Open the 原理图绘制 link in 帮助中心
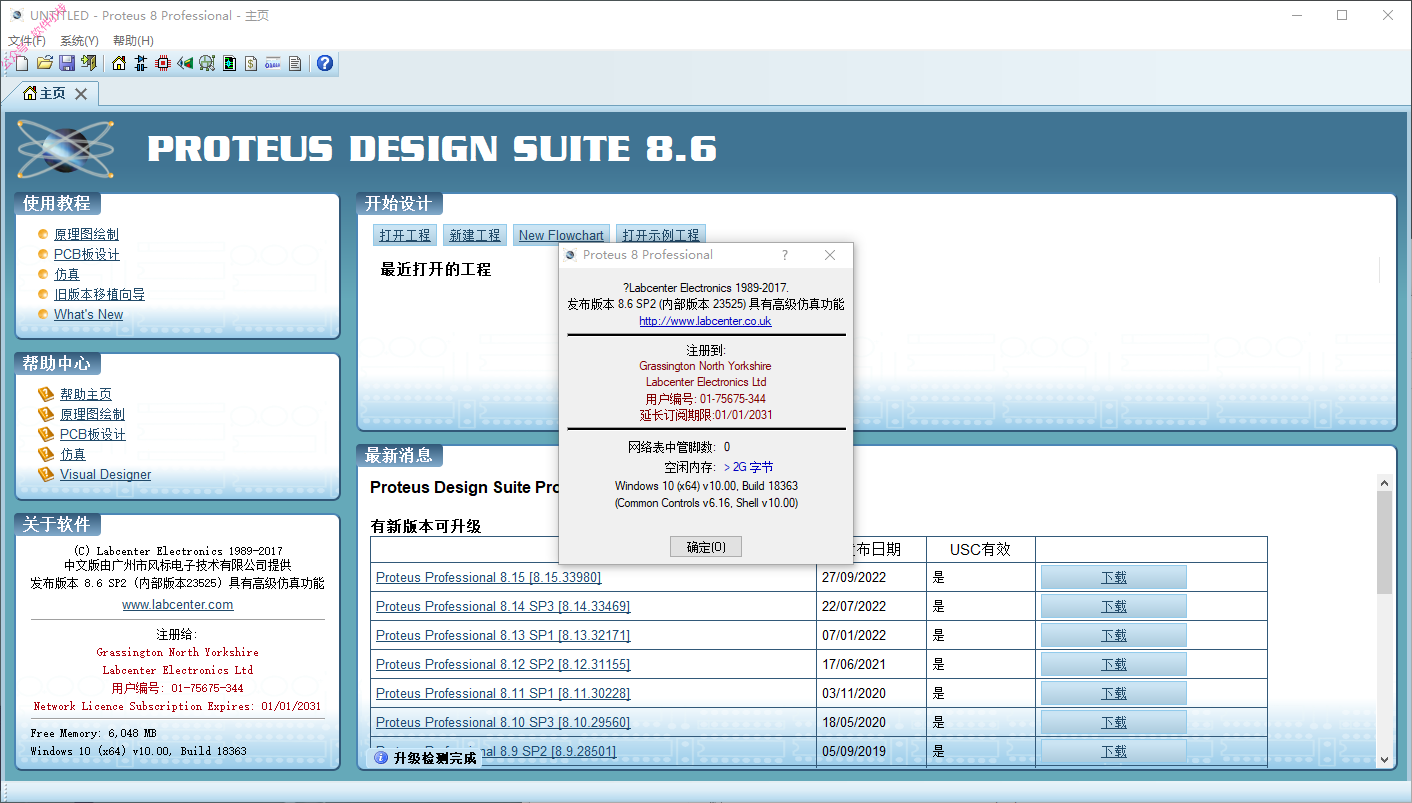Screen dimensions: 1412x803 point(92,414)
